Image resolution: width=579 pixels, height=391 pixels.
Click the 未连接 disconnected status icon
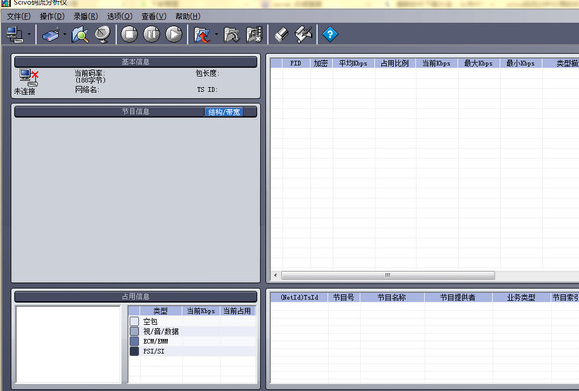pyautogui.click(x=29, y=78)
